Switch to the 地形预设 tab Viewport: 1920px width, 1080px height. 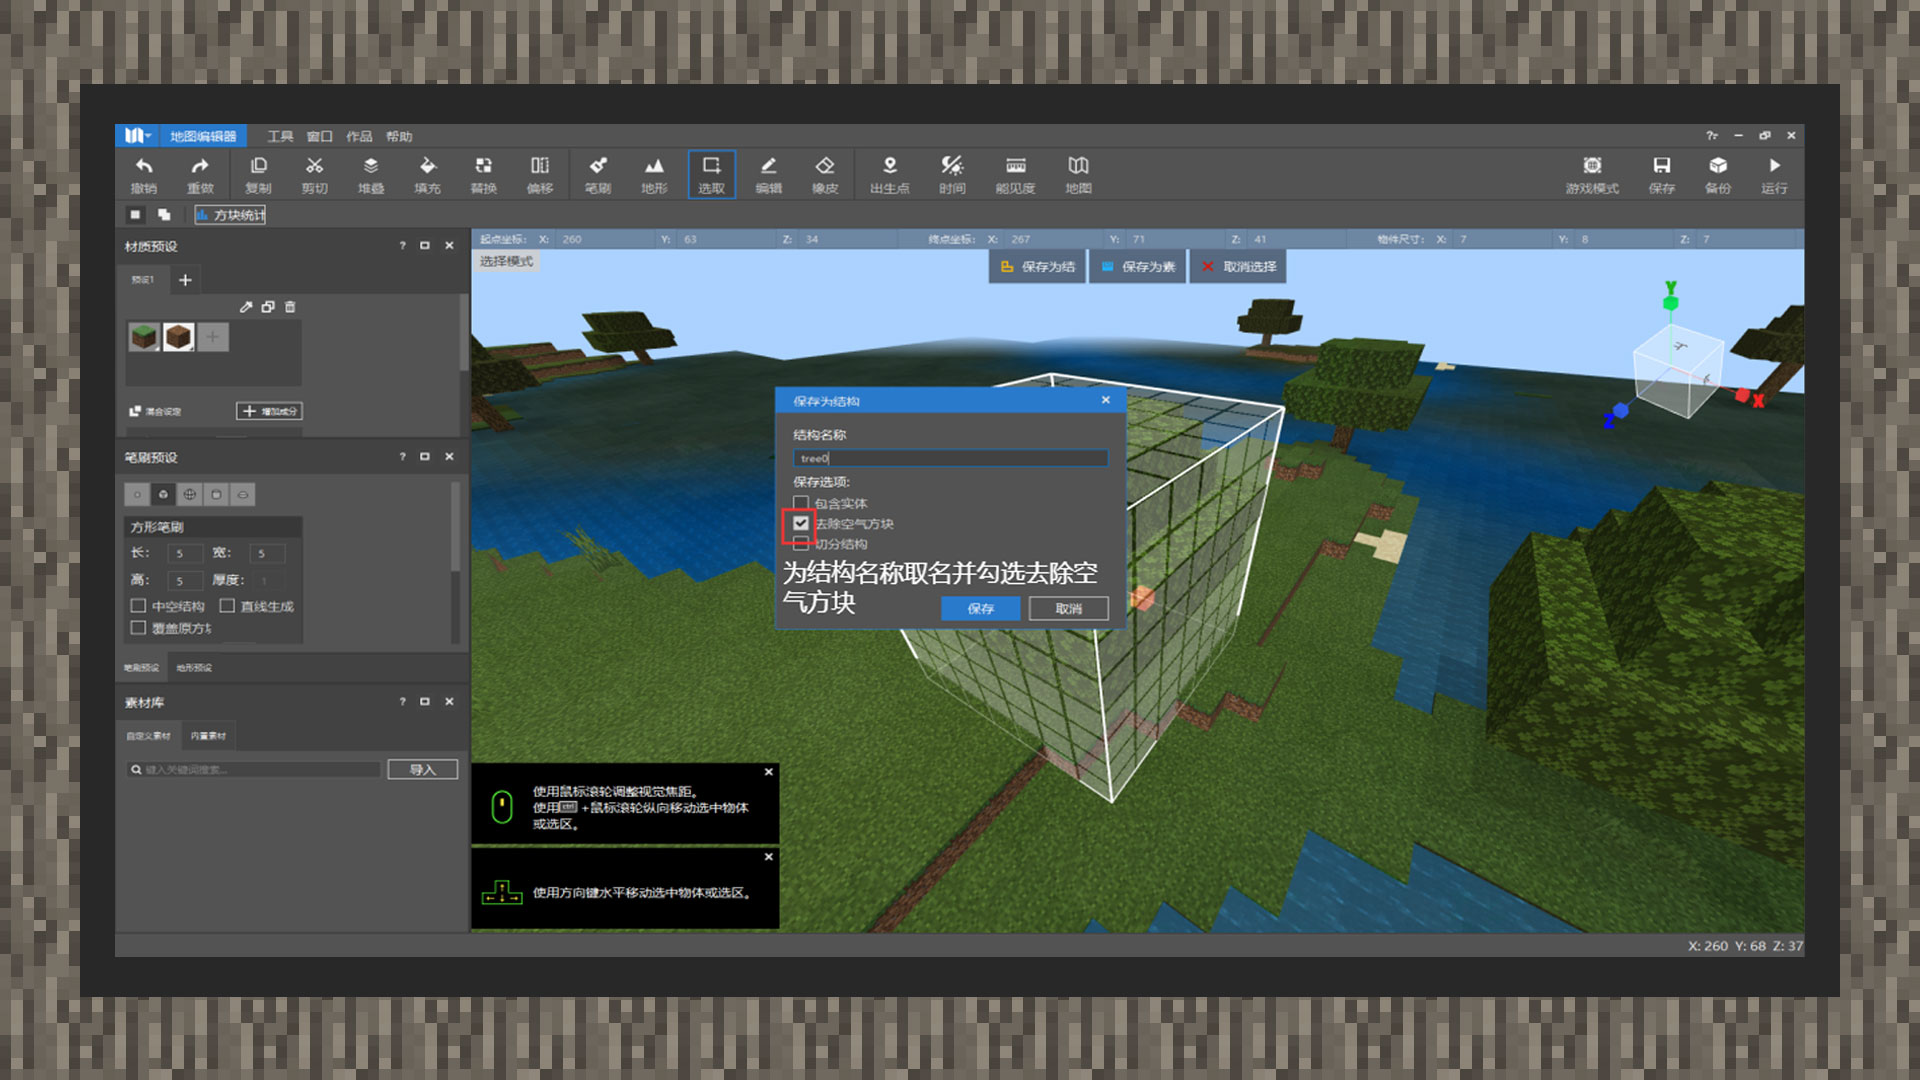pyautogui.click(x=194, y=667)
